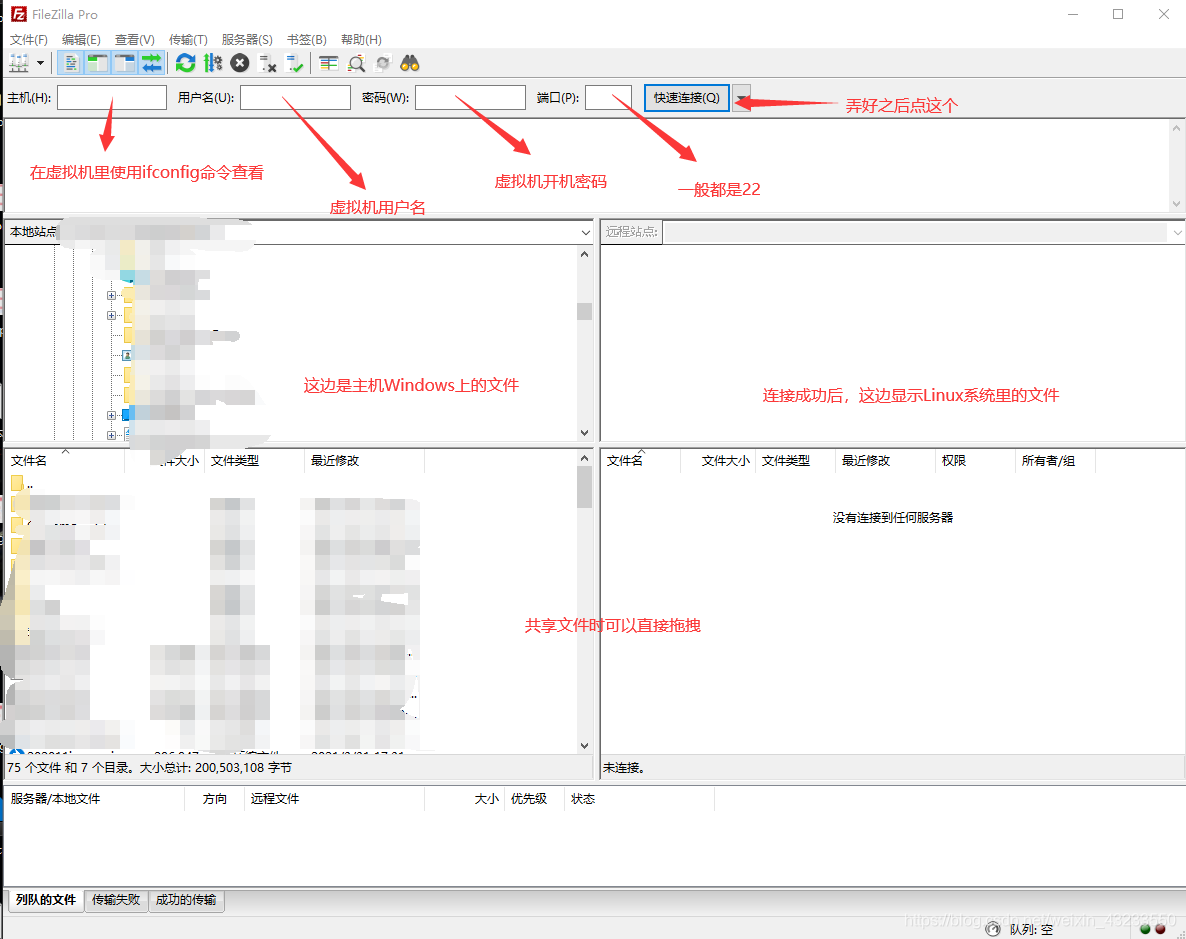Disconnect from the current server

(268, 64)
